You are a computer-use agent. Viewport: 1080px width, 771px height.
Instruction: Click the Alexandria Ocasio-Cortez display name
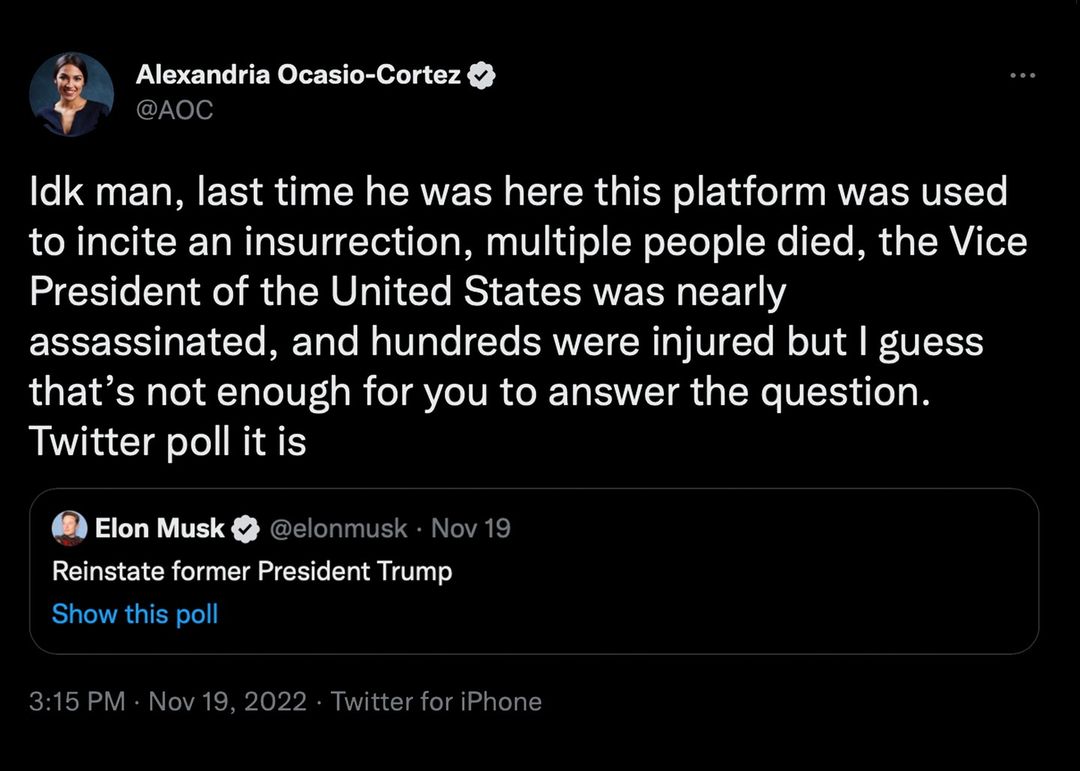point(298,75)
